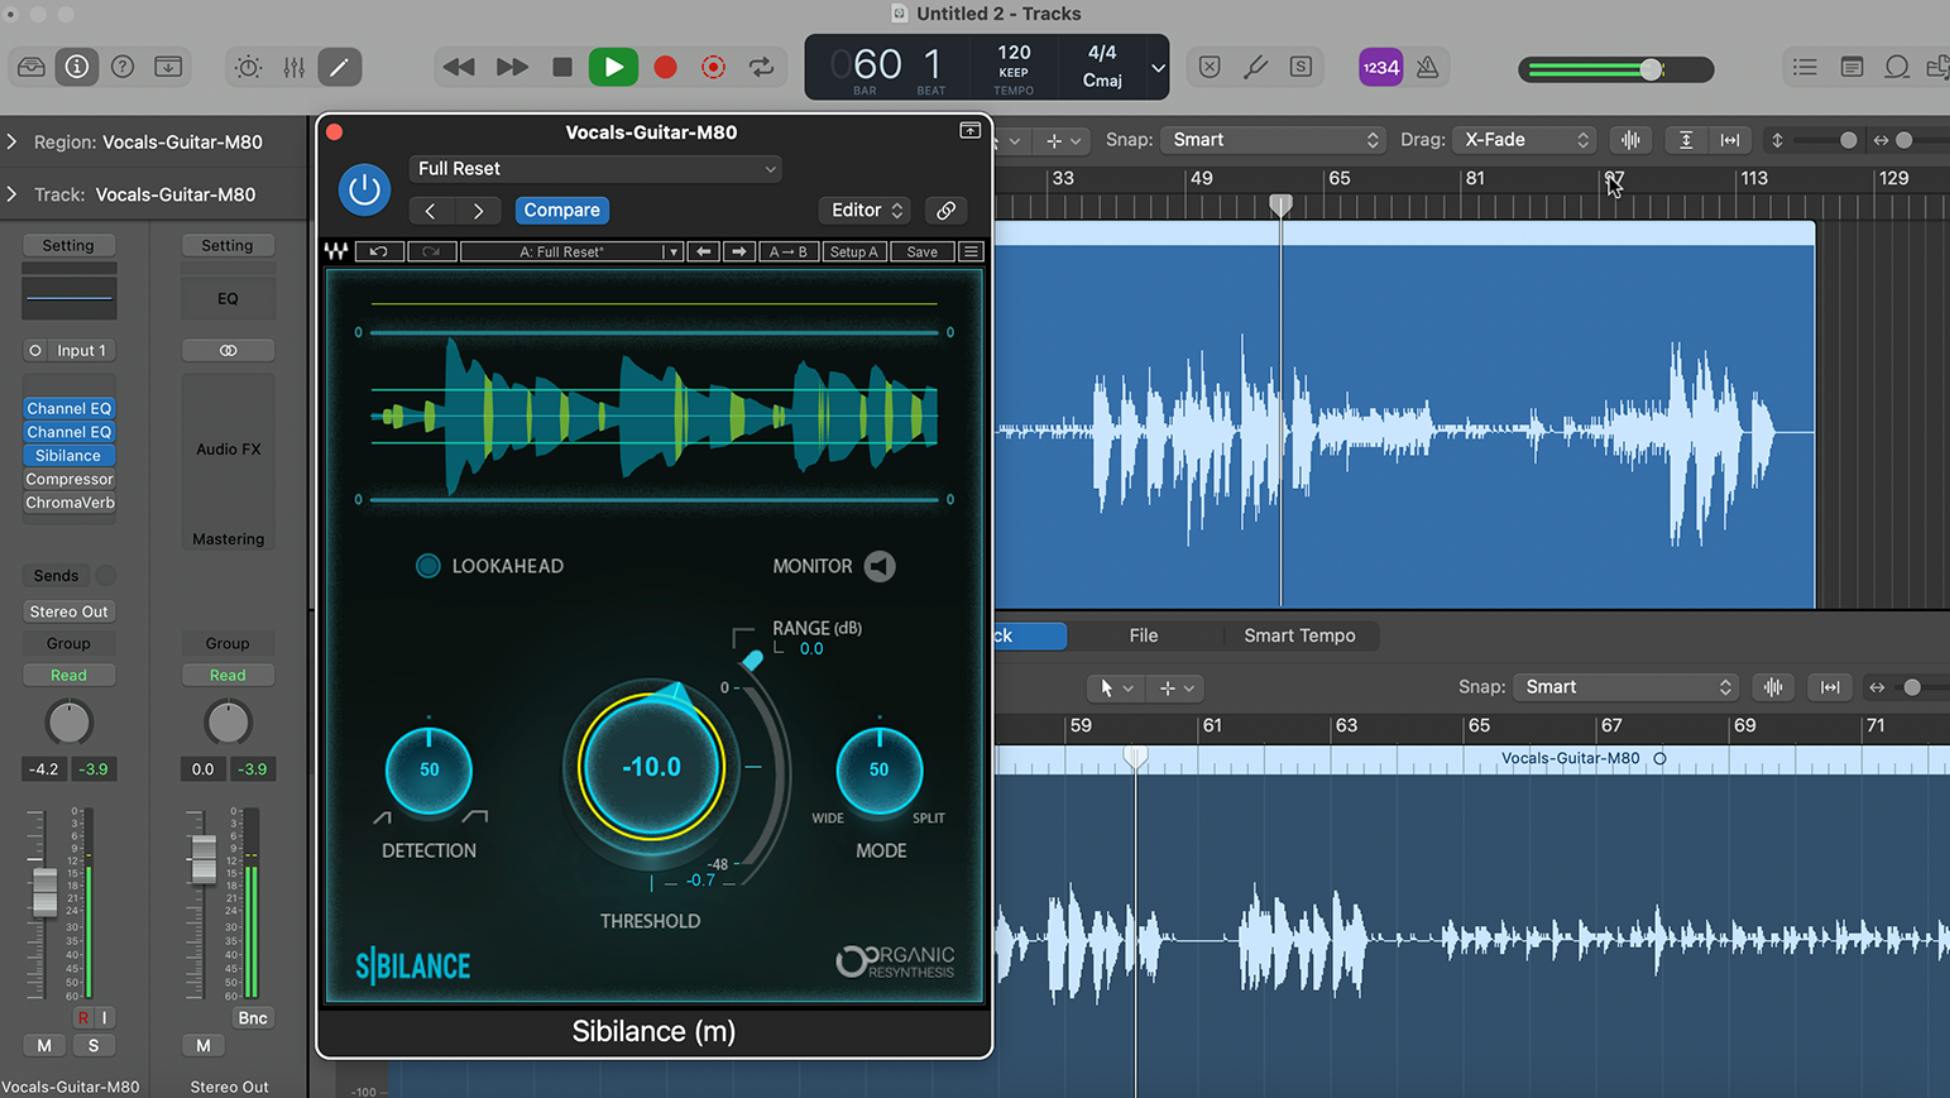Toggle the Sibilance plug-in power button
1950x1098 pixels.
click(x=364, y=189)
